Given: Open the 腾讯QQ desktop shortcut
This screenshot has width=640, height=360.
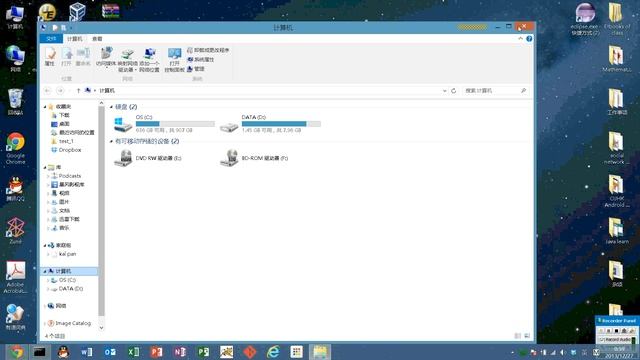Looking at the screenshot, I should (16, 189).
